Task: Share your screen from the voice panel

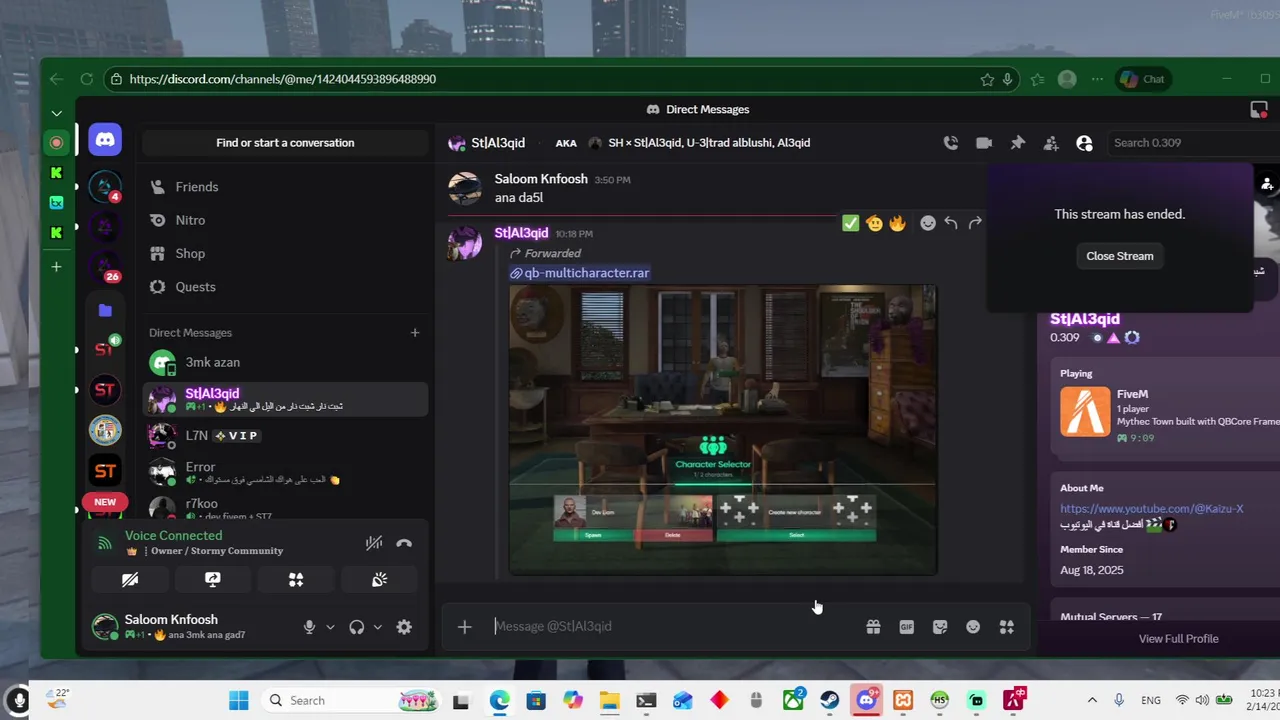Action: pyautogui.click(x=213, y=580)
